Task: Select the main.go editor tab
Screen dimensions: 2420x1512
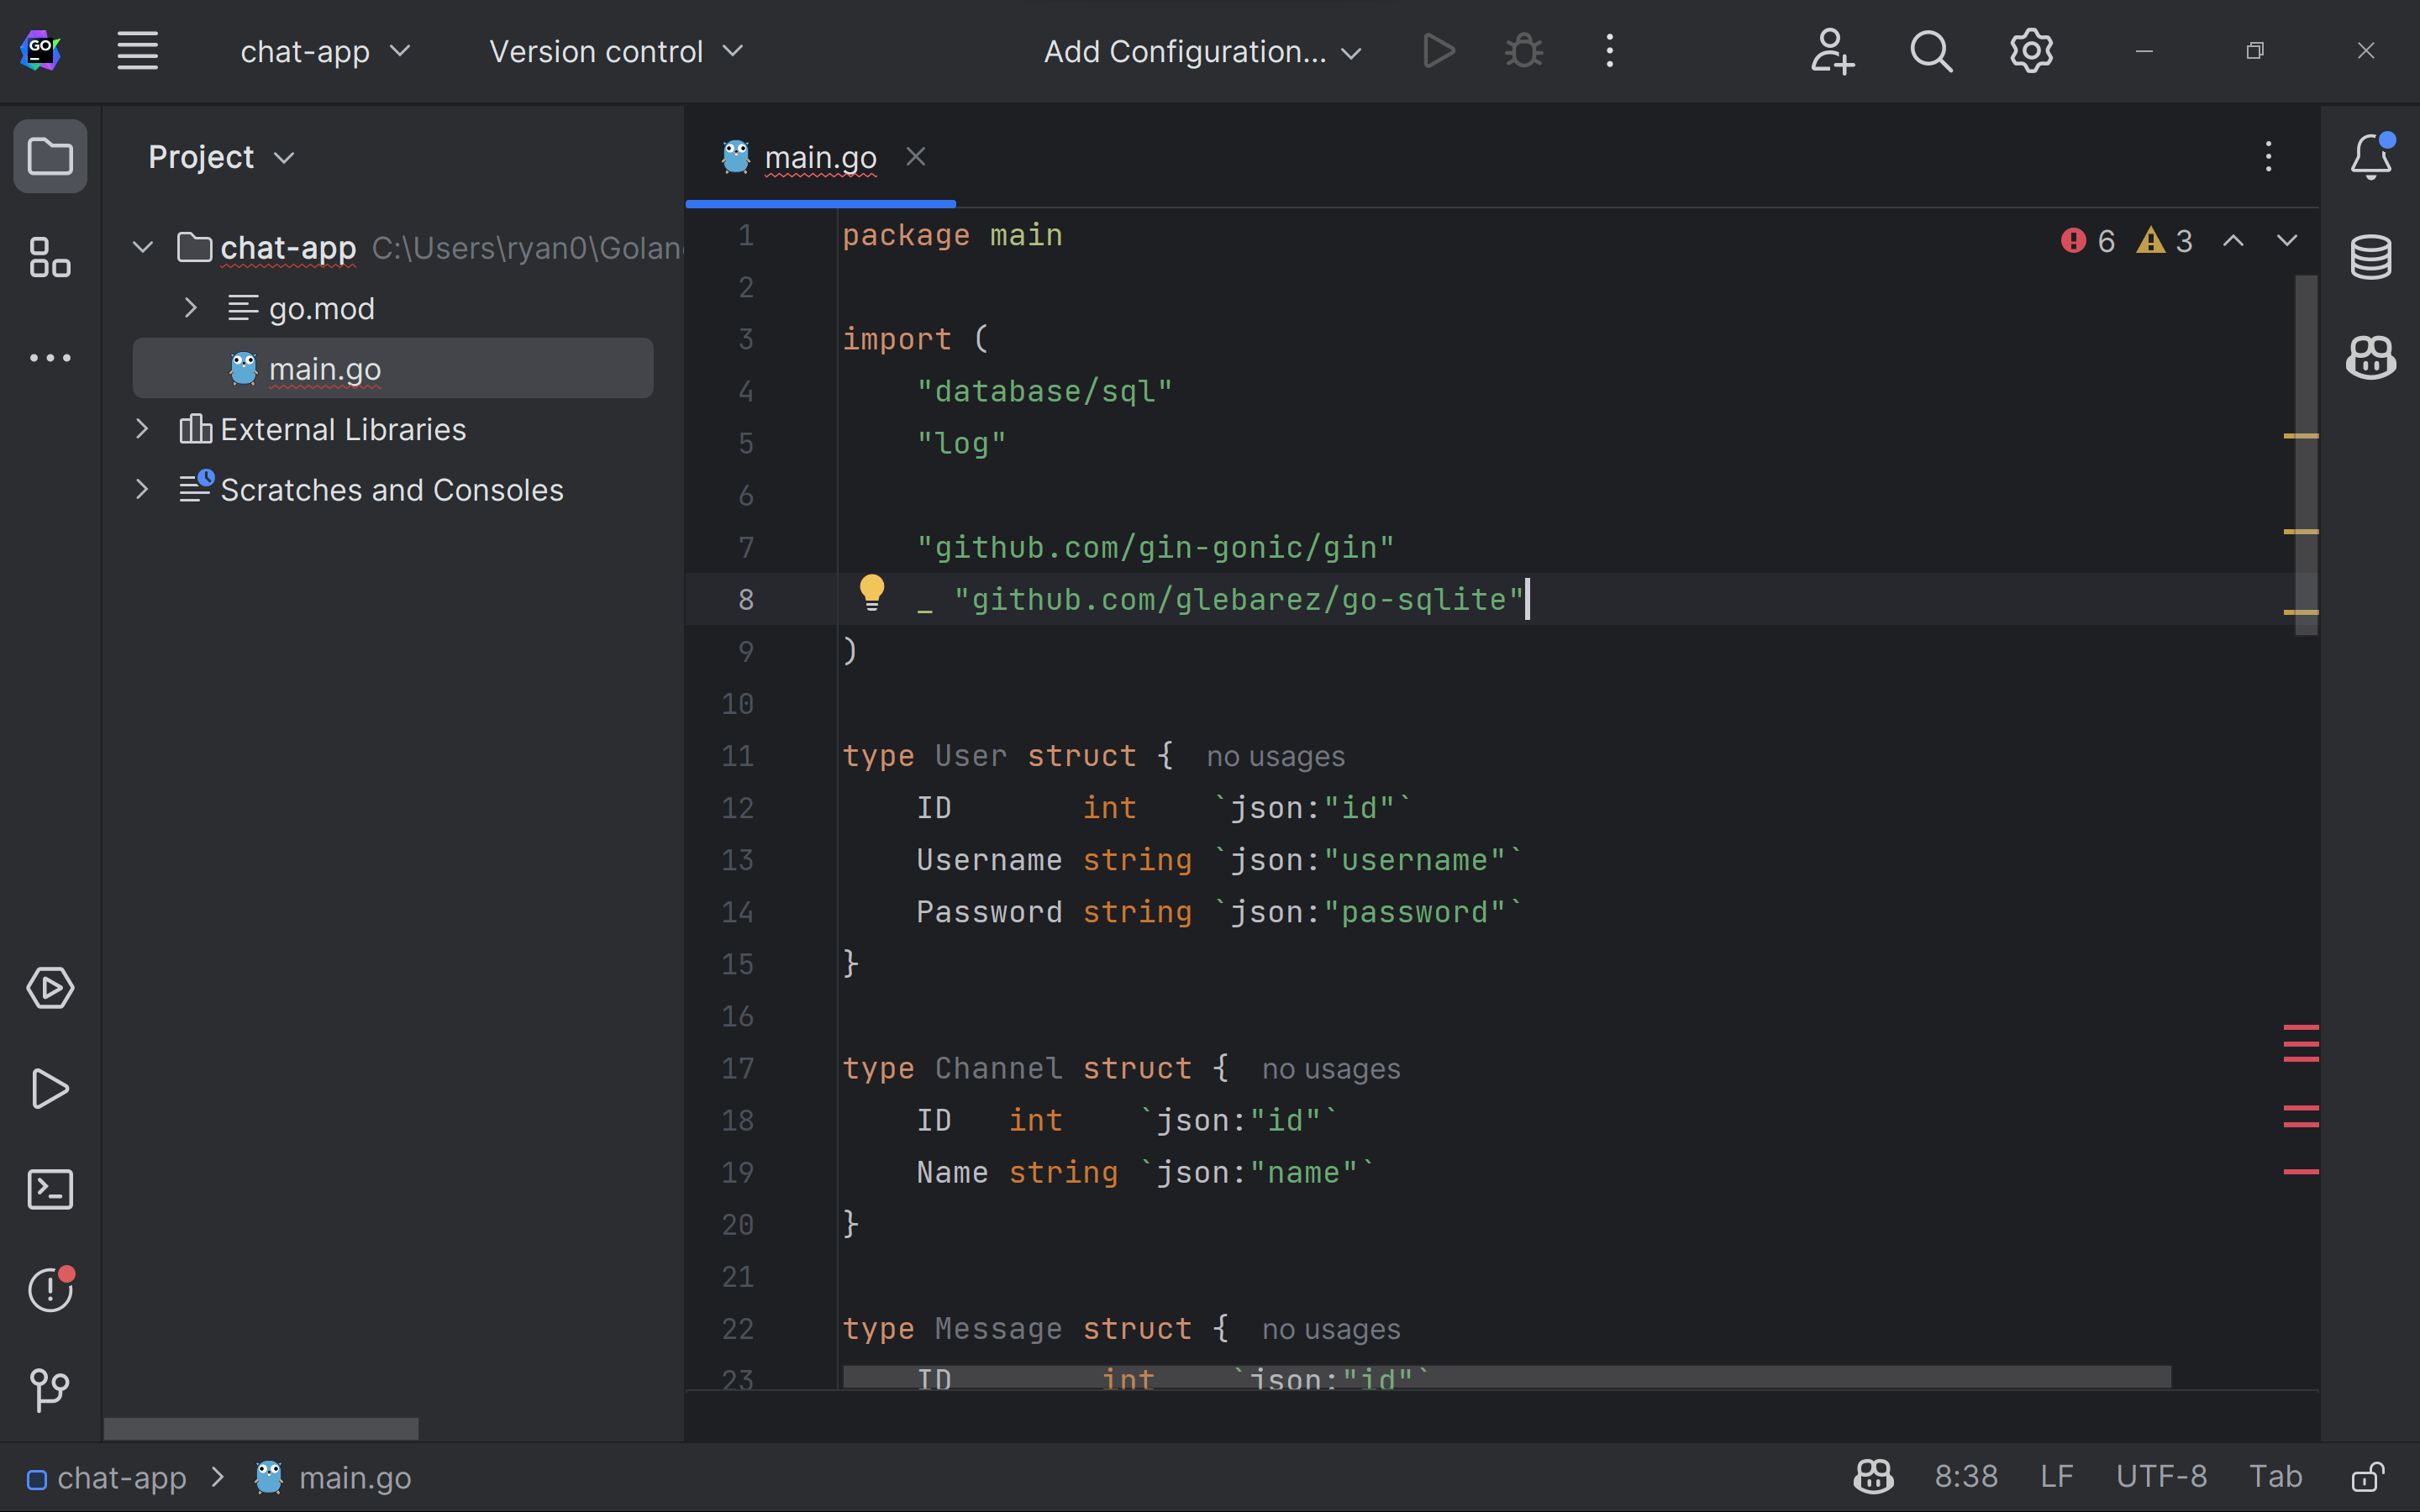Action: pos(819,157)
